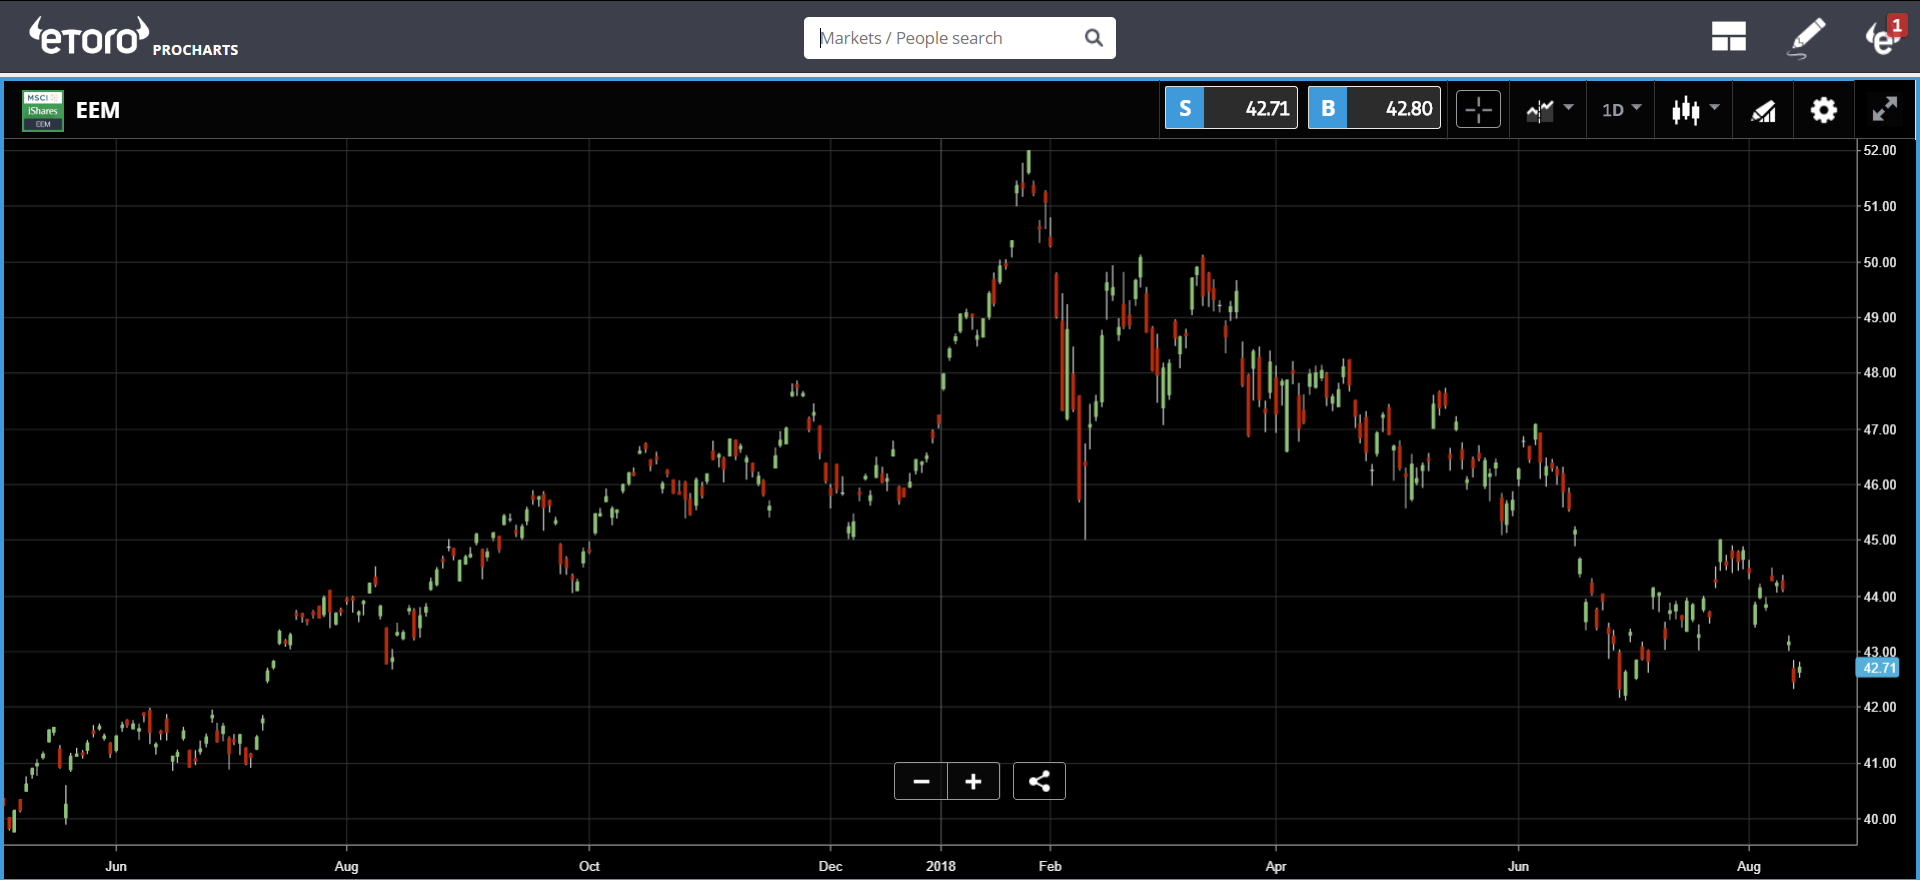Click the Markets / People search field

click(x=945, y=38)
